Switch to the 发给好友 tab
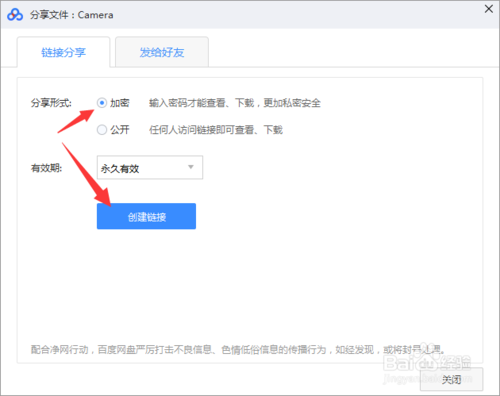500x396 pixels. tap(162, 52)
